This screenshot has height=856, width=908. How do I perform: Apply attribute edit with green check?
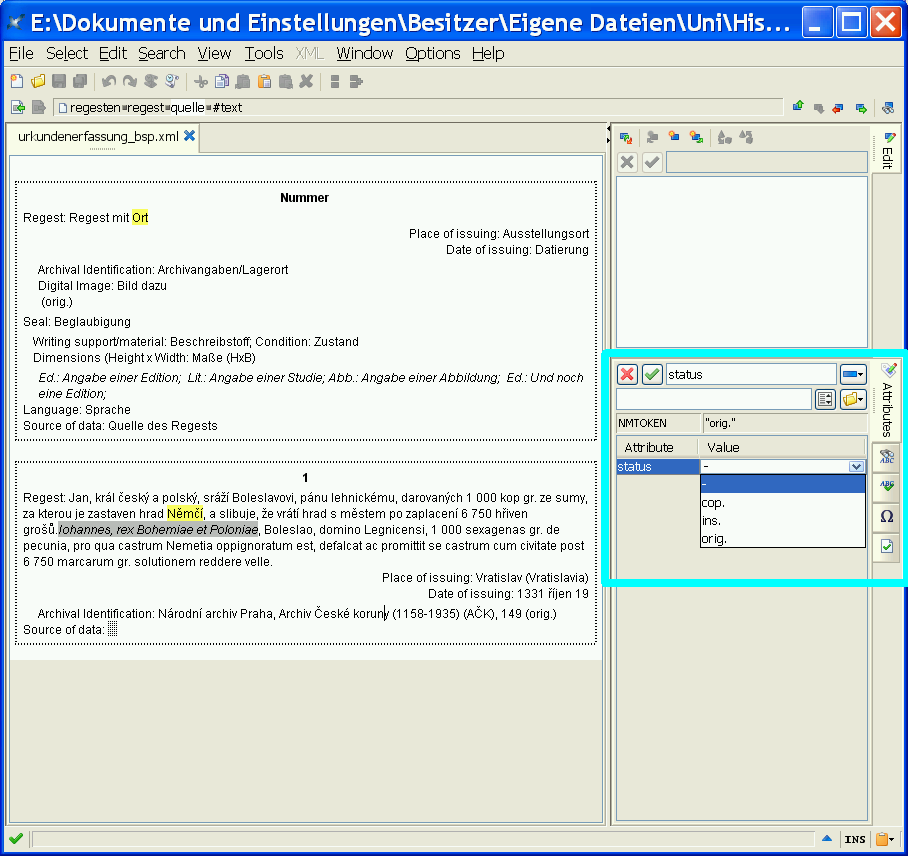652,374
